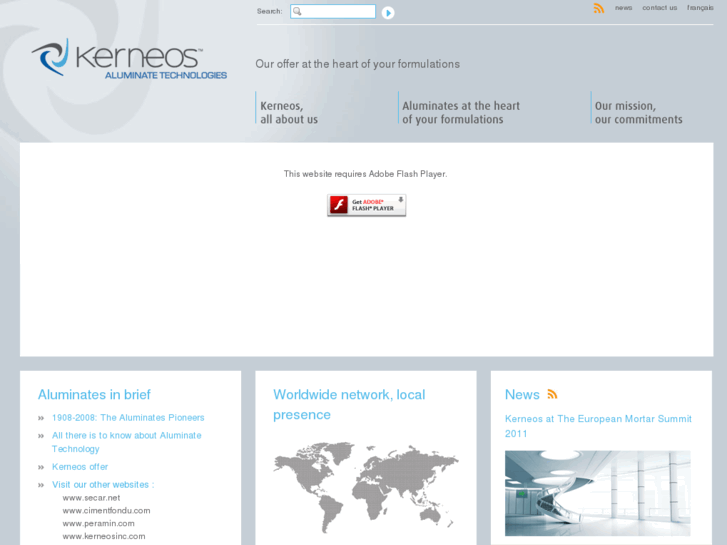
Task: Open the news link in top bar
Action: (x=623, y=8)
